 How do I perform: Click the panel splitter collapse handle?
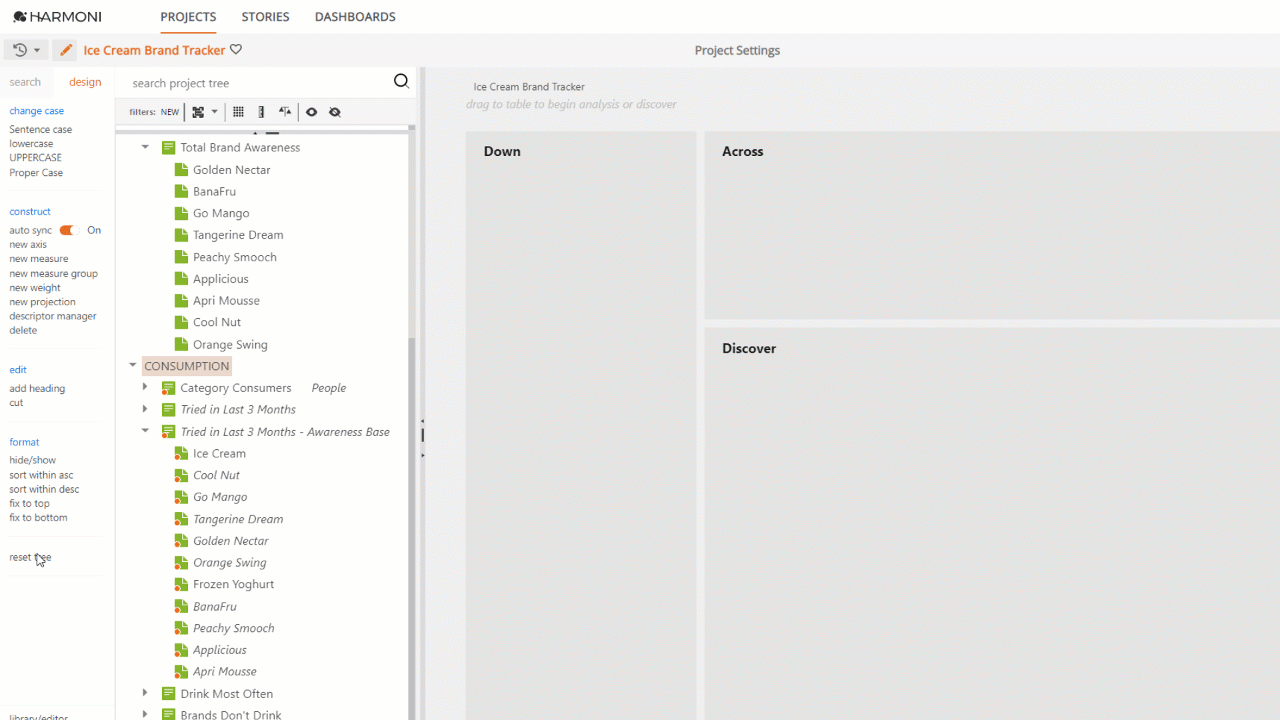click(x=422, y=435)
